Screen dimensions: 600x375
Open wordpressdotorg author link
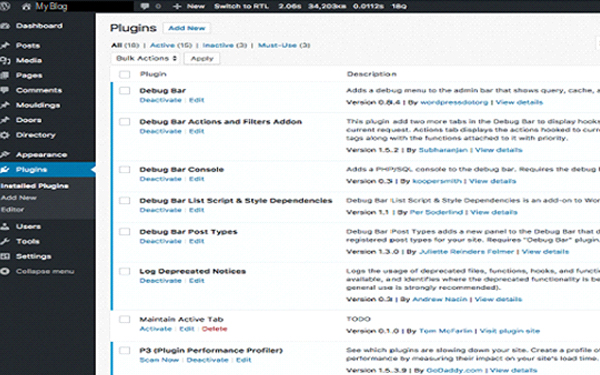point(454,103)
